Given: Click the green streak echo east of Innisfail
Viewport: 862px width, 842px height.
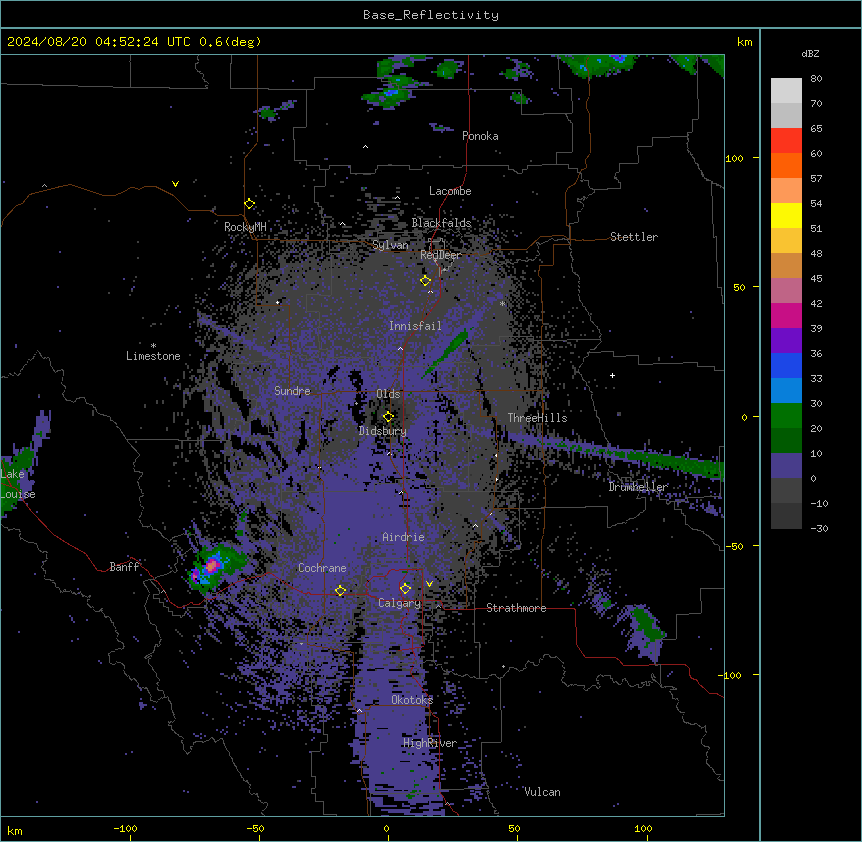Looking at the screenshot, I should coord(447,352).
